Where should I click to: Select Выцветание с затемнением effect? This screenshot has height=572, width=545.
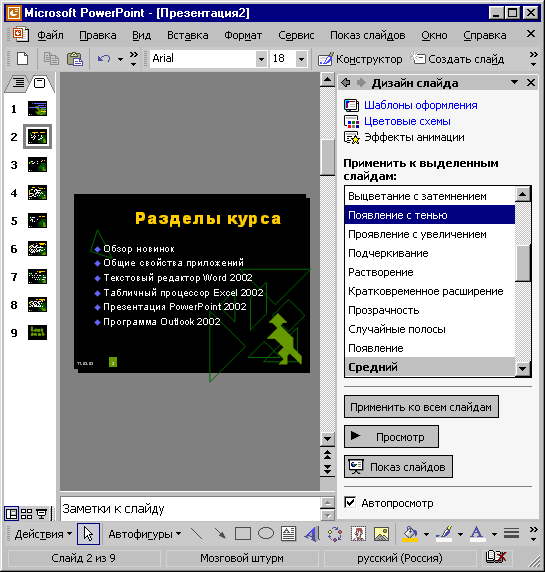point(430,196)
